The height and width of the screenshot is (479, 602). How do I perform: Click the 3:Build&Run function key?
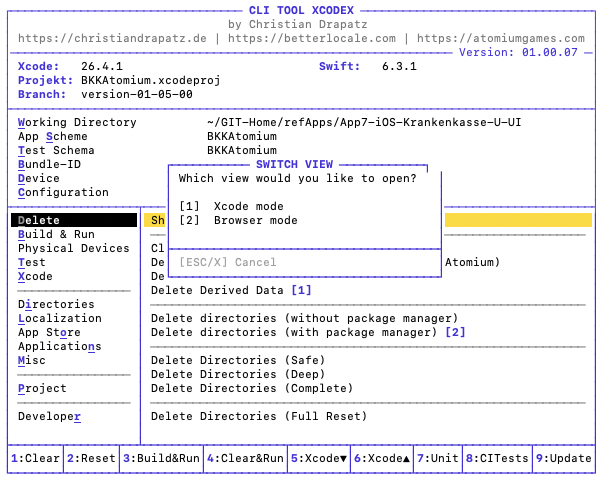161,458
